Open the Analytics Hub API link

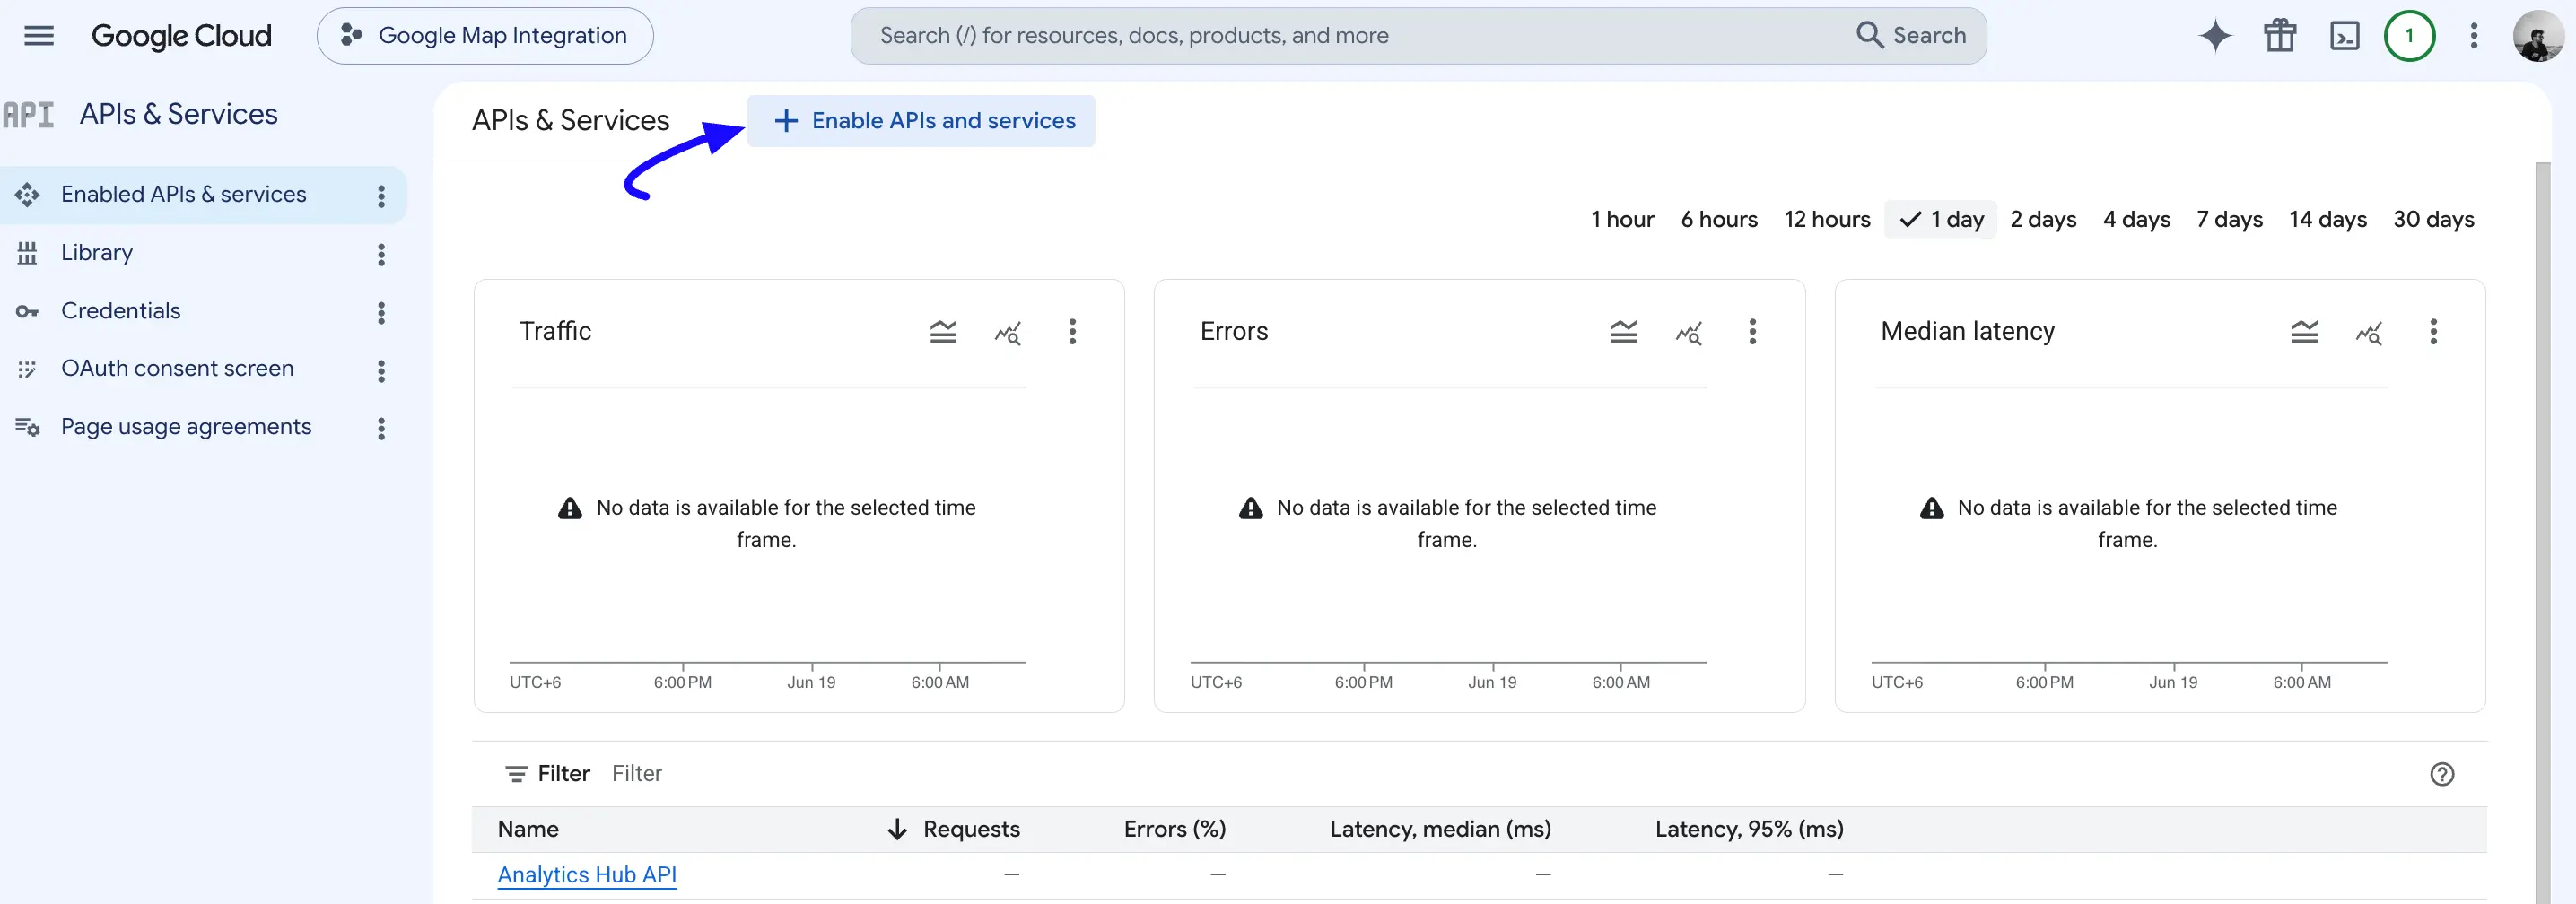click(587, 875)
